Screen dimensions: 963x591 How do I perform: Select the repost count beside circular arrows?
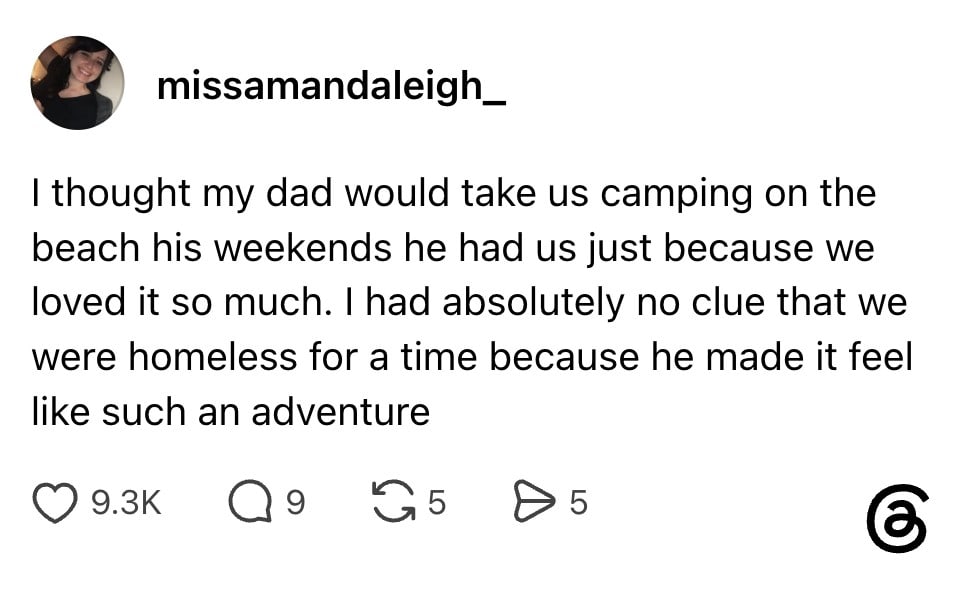(x=436, y=503)
